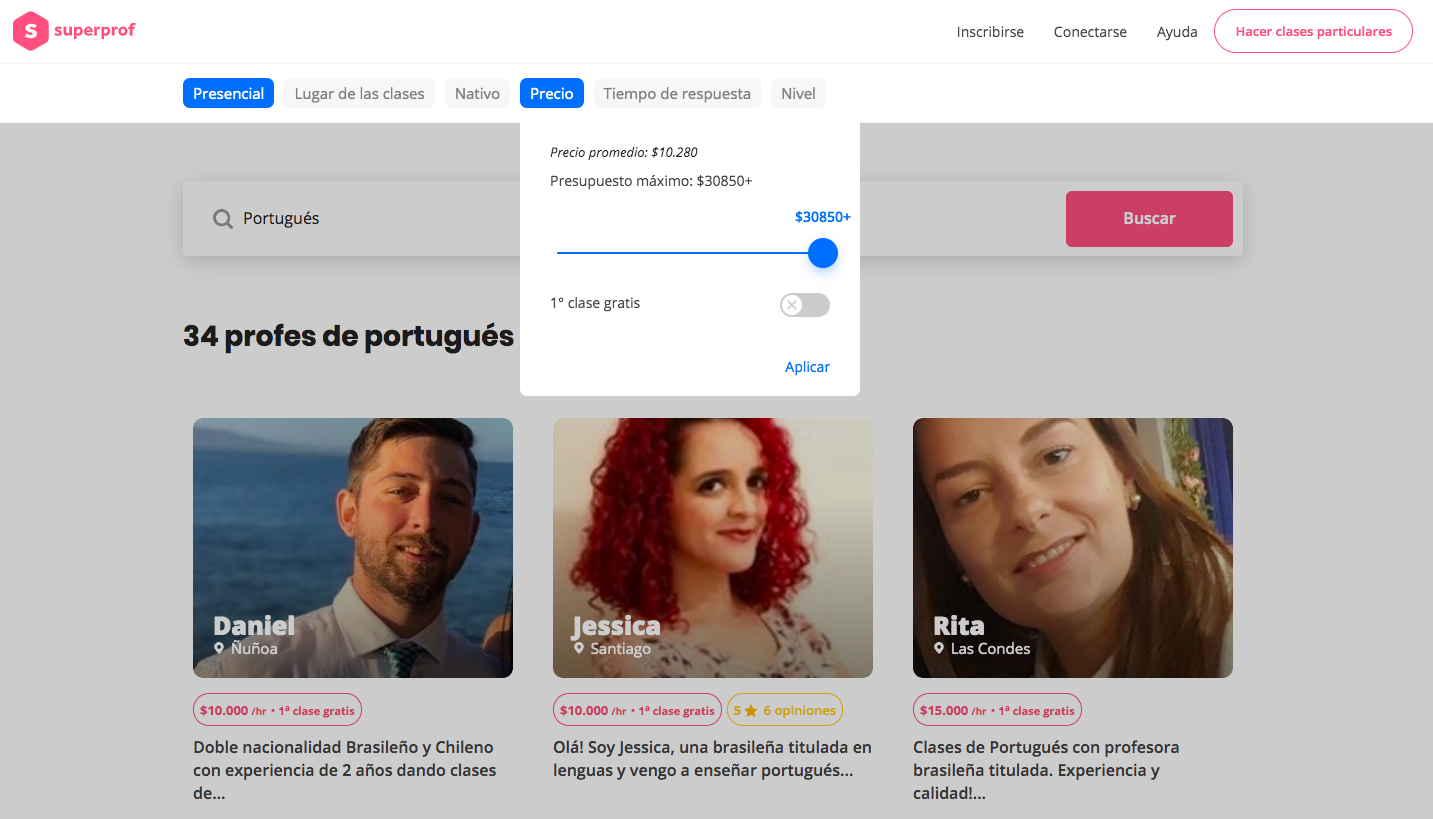Expand the Tiempo de respuesta filter

677,94
